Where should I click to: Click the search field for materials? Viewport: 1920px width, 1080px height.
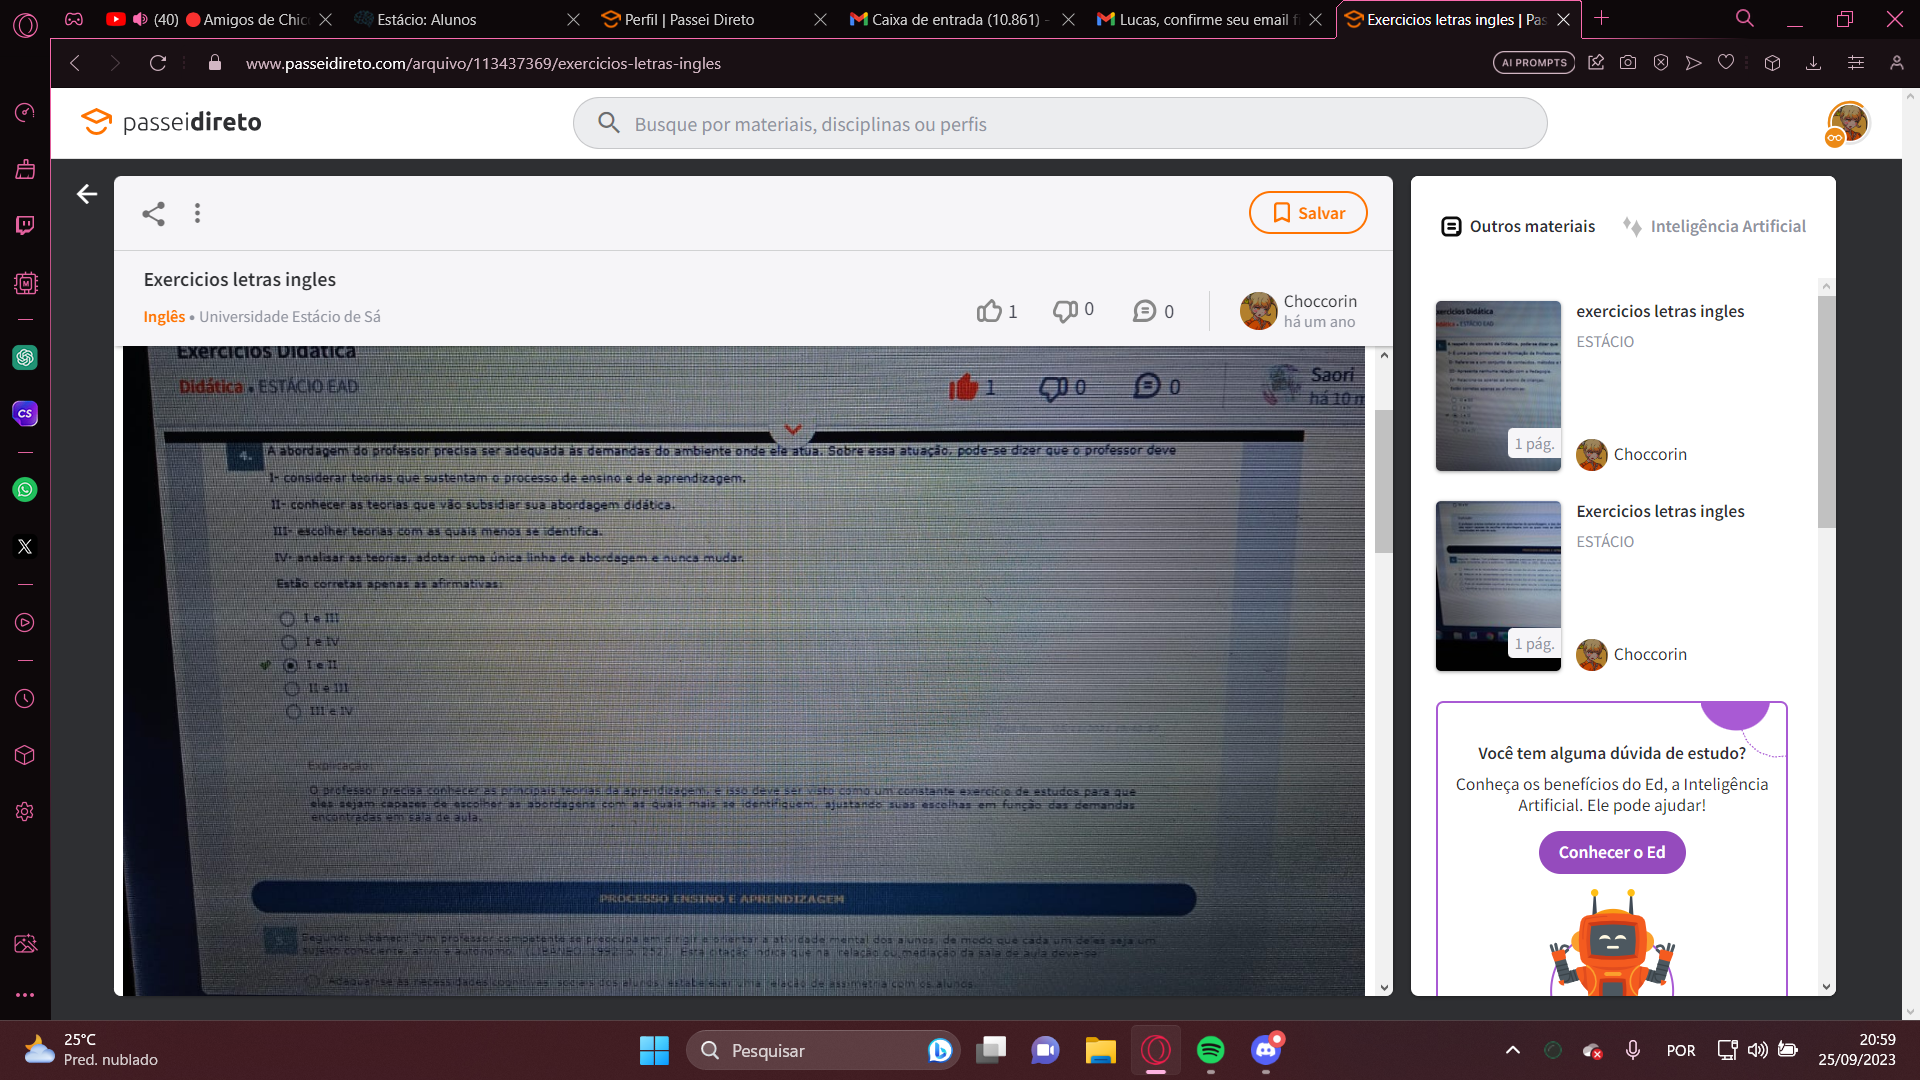pyautogui.click(x=1060, y=124)
